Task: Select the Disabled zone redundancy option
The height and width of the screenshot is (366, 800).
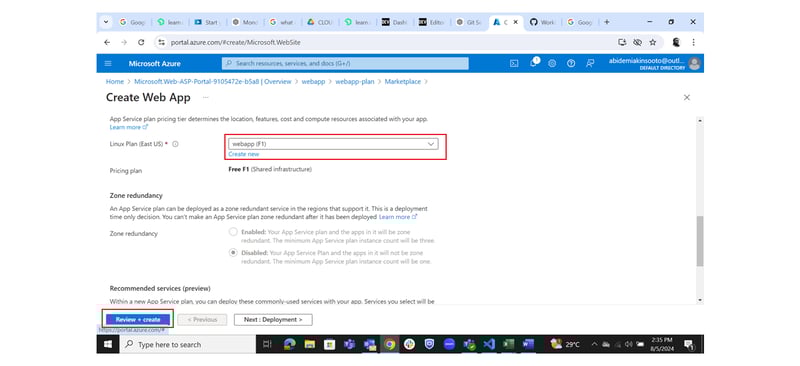Action: point(233,253)
